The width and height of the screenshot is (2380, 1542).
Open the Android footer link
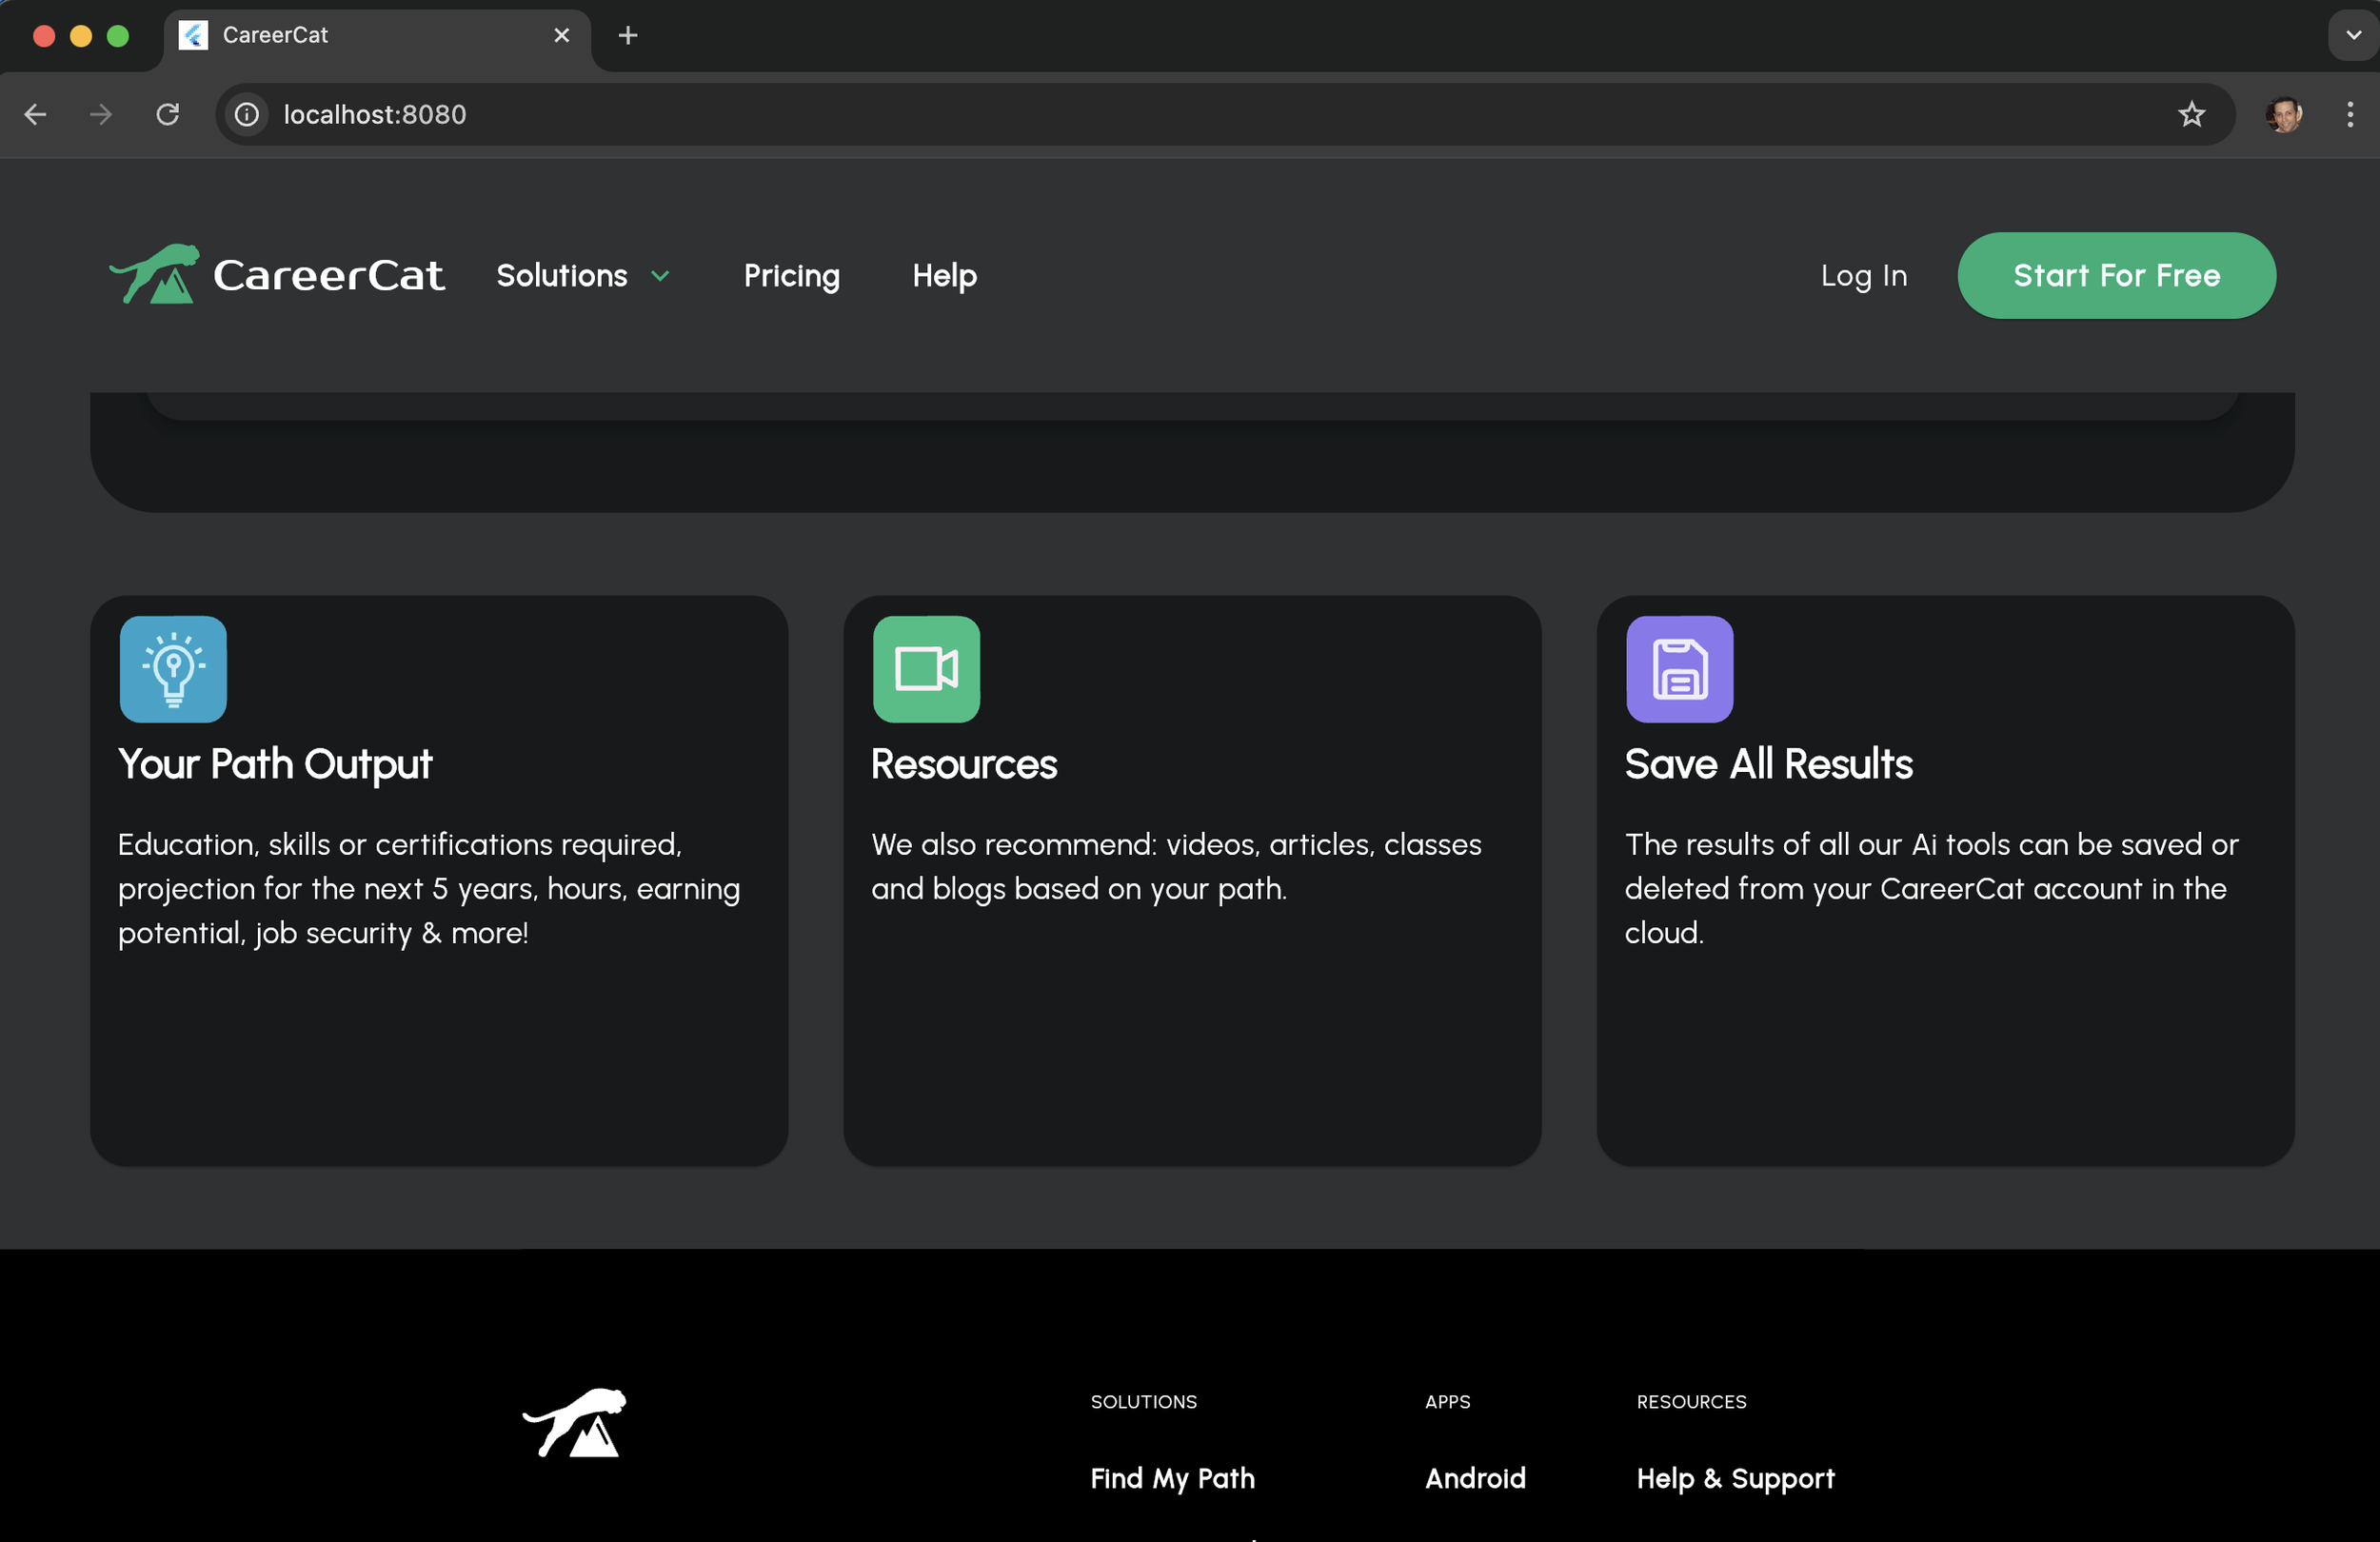(x=1475, y=1478)
